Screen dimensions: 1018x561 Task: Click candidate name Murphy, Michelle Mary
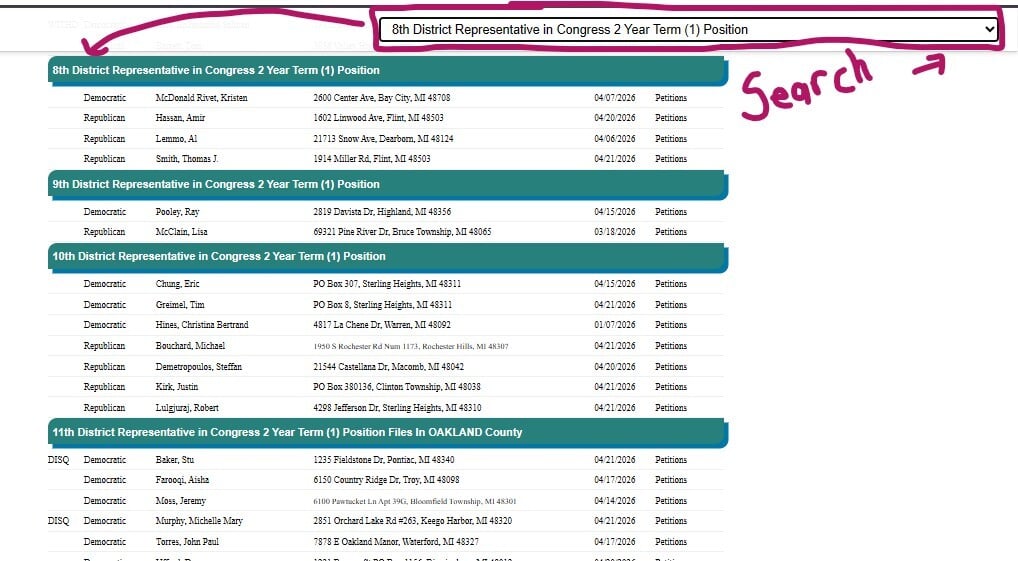(199, 521)
